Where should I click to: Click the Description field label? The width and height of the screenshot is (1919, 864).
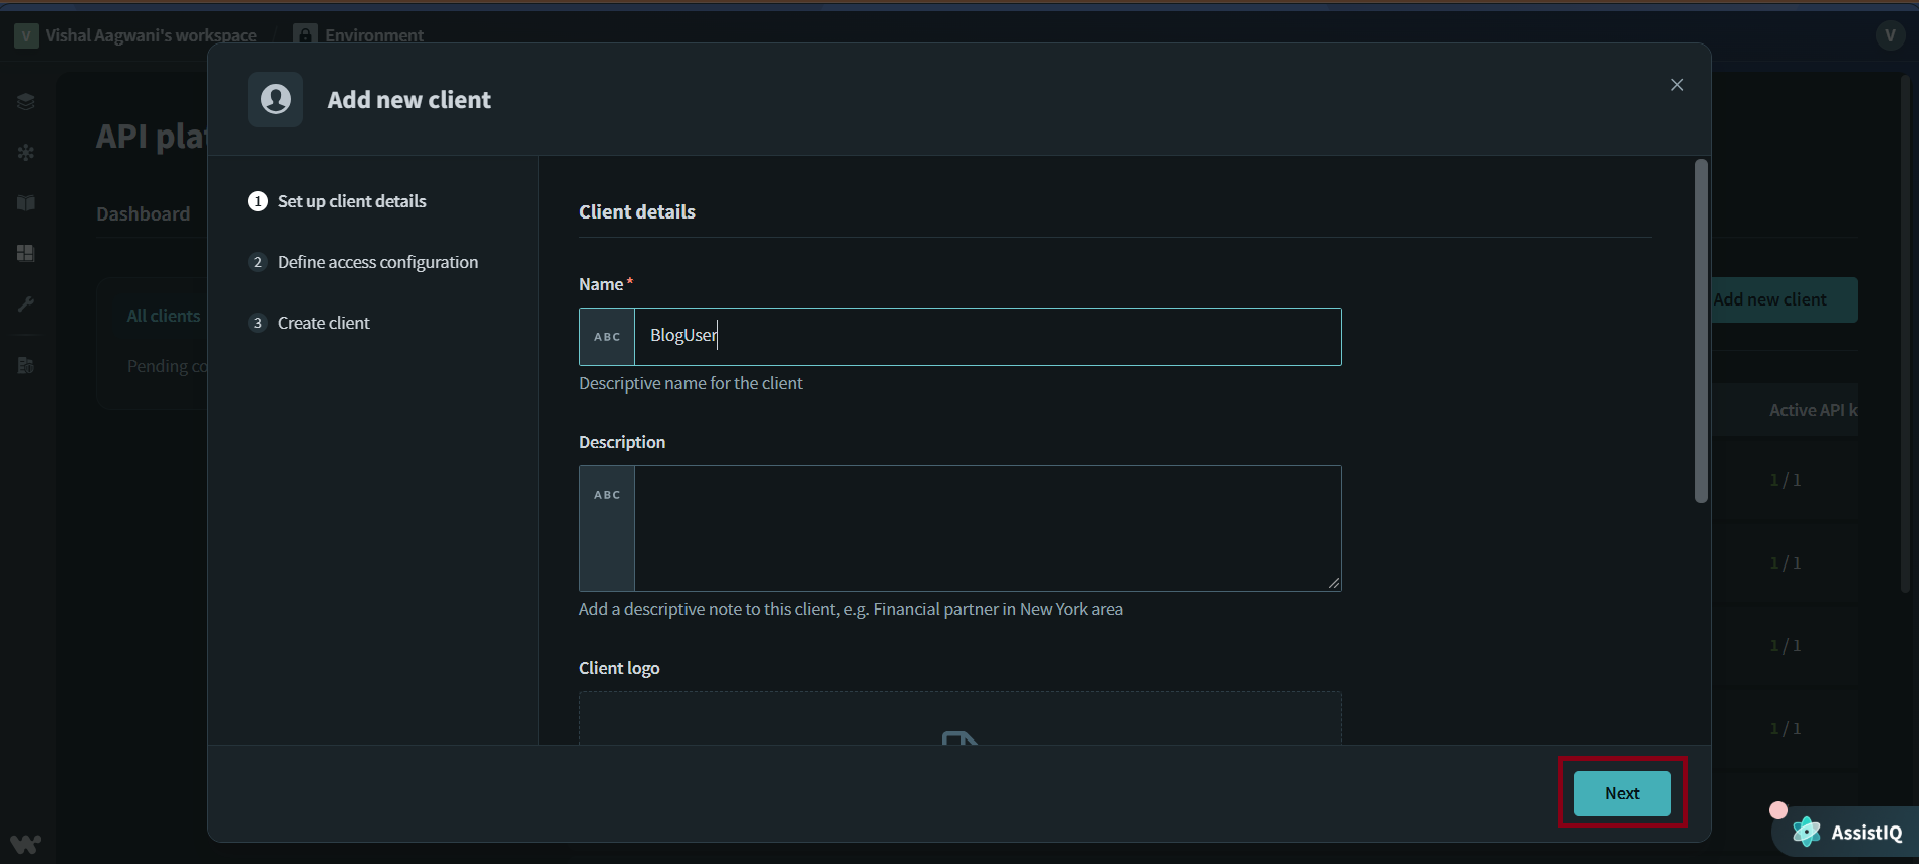[622, 442]
